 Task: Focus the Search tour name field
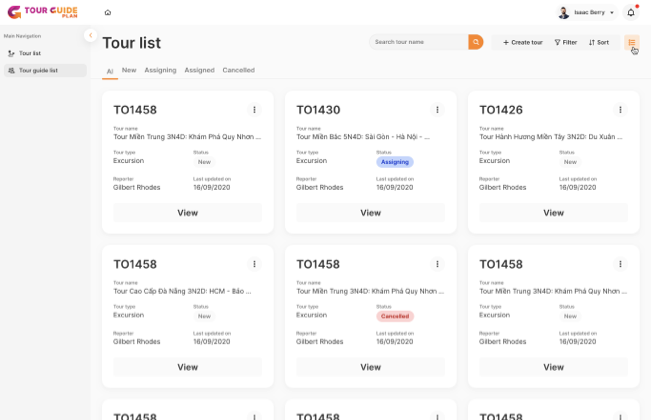tap(419, 42)
